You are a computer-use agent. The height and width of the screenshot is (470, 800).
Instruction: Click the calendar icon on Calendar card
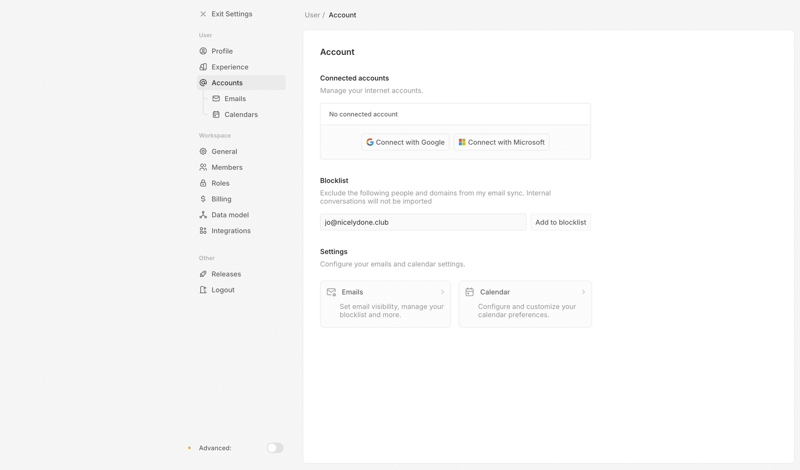click(469, 292)
